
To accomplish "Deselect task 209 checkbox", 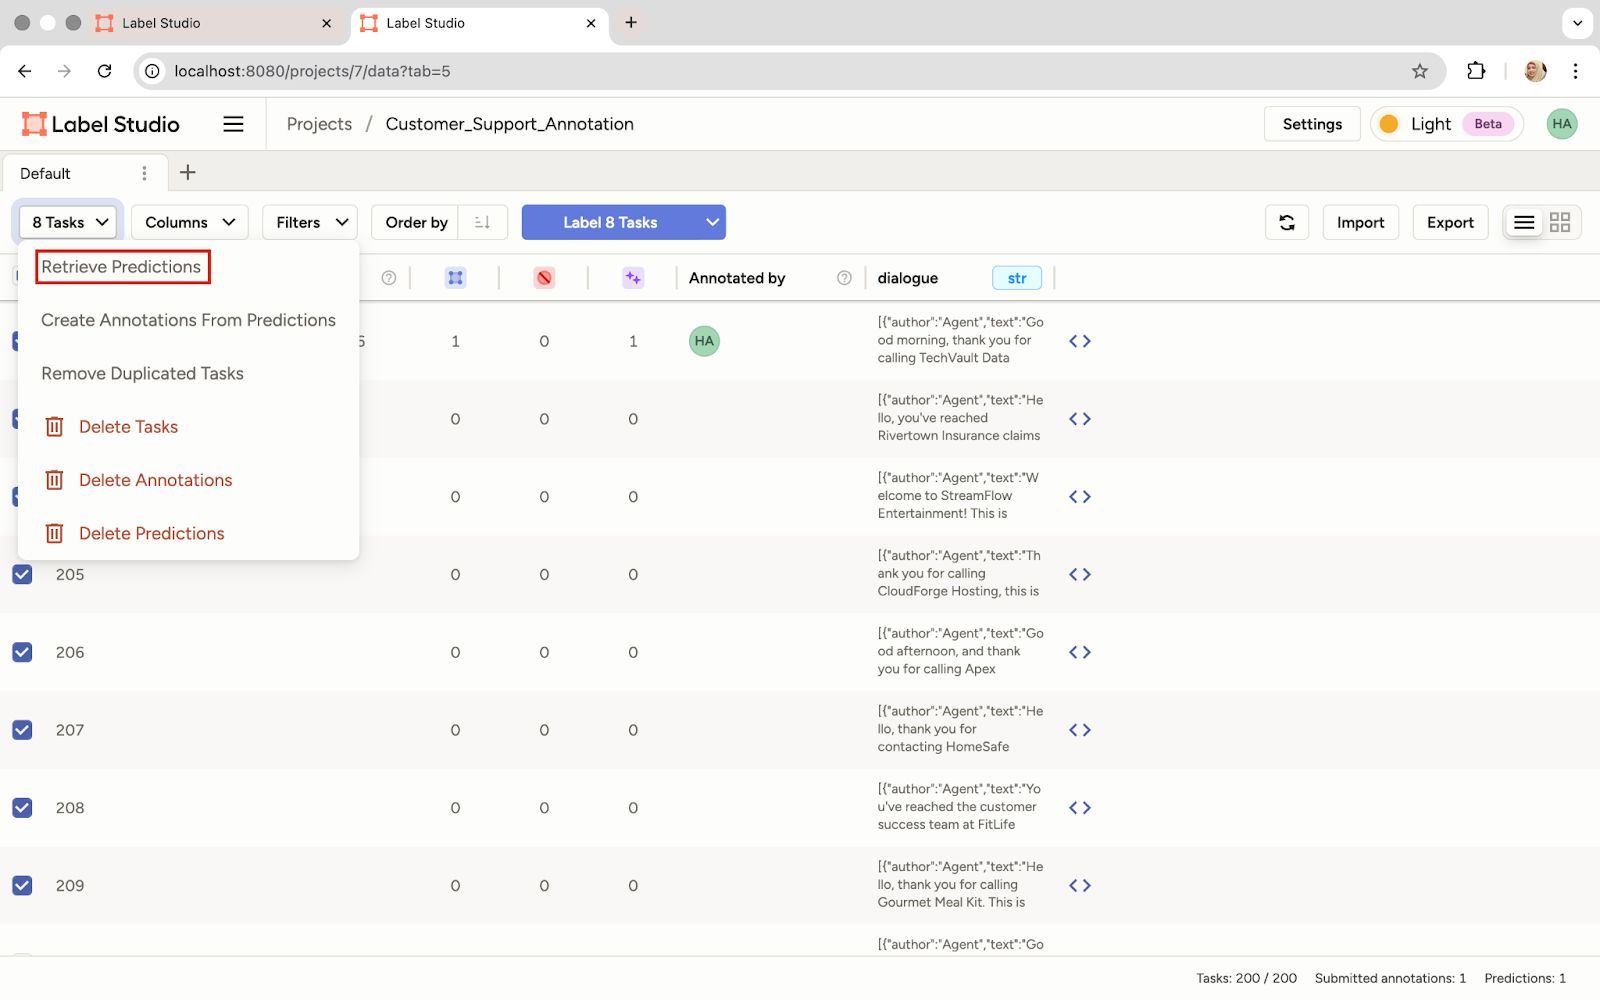I will pos(22,886).
